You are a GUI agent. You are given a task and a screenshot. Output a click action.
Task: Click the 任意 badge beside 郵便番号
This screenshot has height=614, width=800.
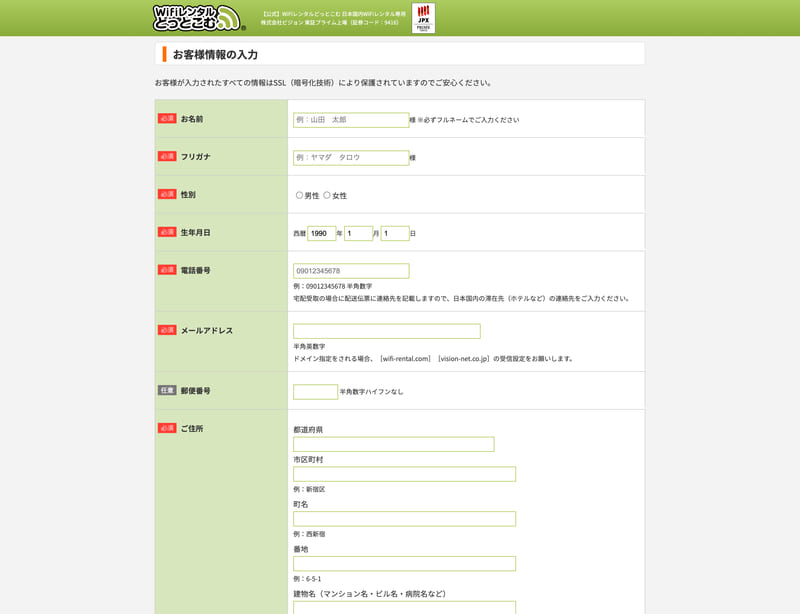tap(167, 390)
